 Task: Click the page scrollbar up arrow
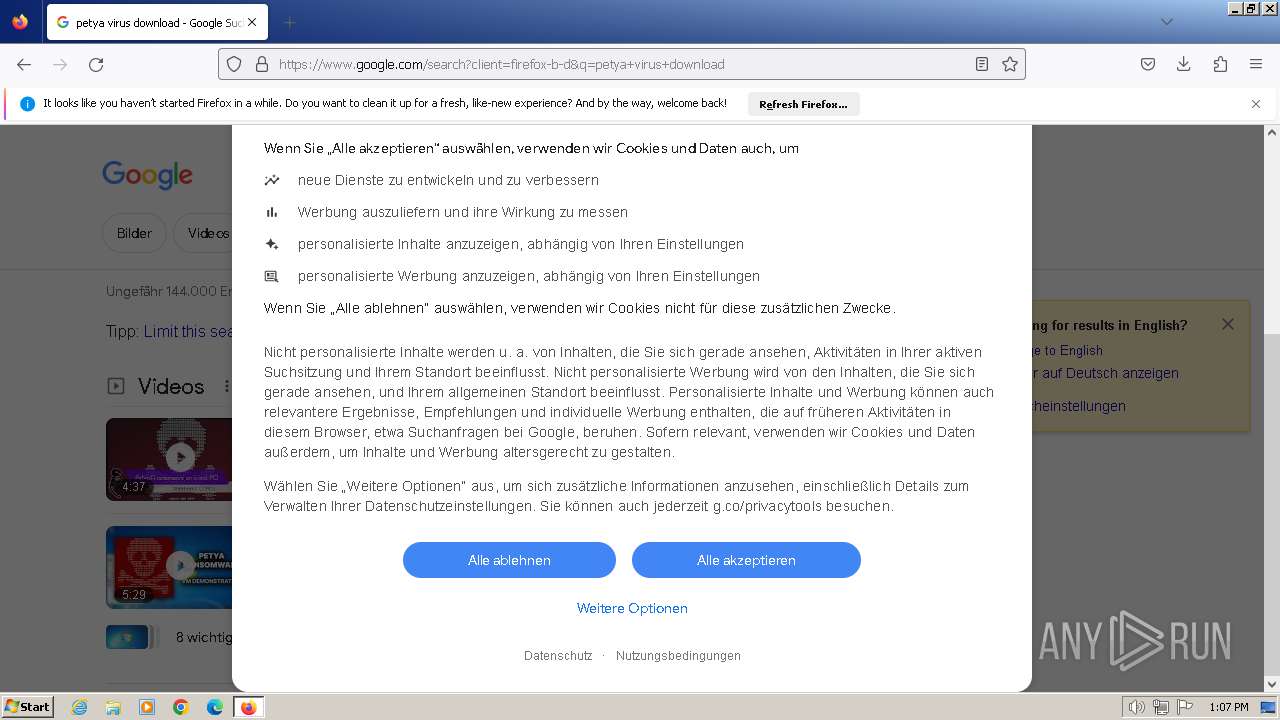click(x=1272, y=132)
